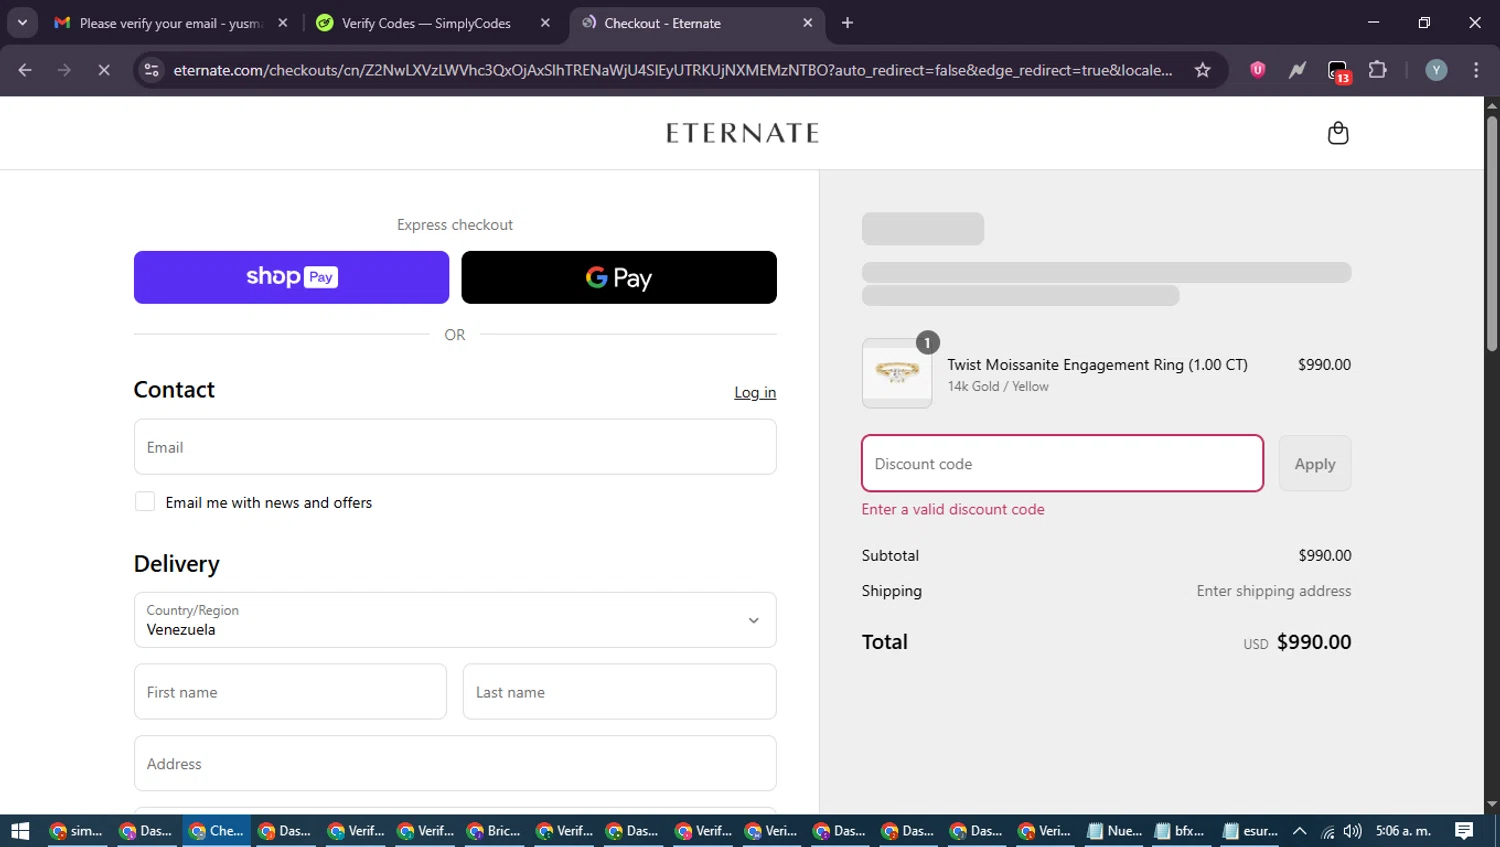Close the Gmail verify email tab
The height and width of the screenshot is (847, 1500).
283,23
